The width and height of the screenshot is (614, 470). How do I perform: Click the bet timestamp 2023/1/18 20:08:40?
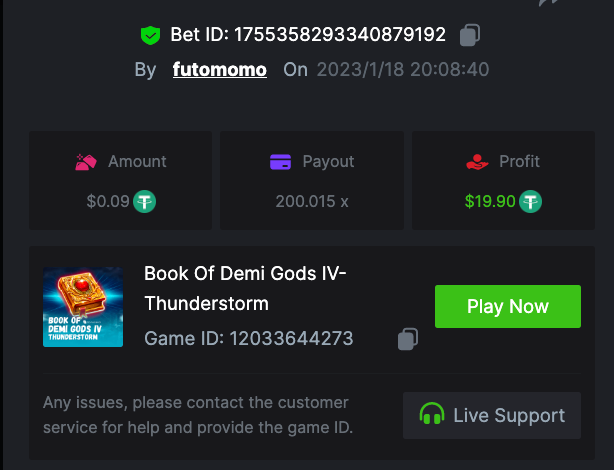(x=403, y=70)
